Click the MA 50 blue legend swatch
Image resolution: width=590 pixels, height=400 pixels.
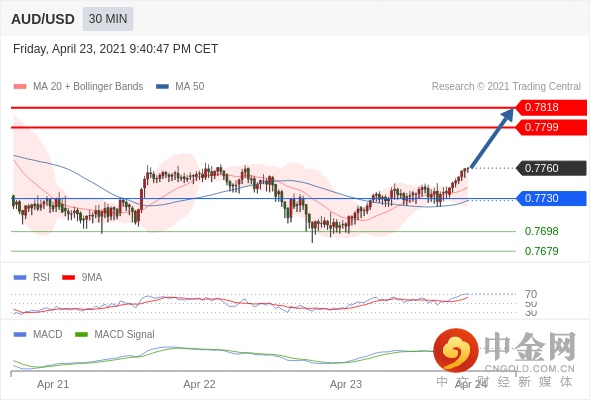(162, 87)
